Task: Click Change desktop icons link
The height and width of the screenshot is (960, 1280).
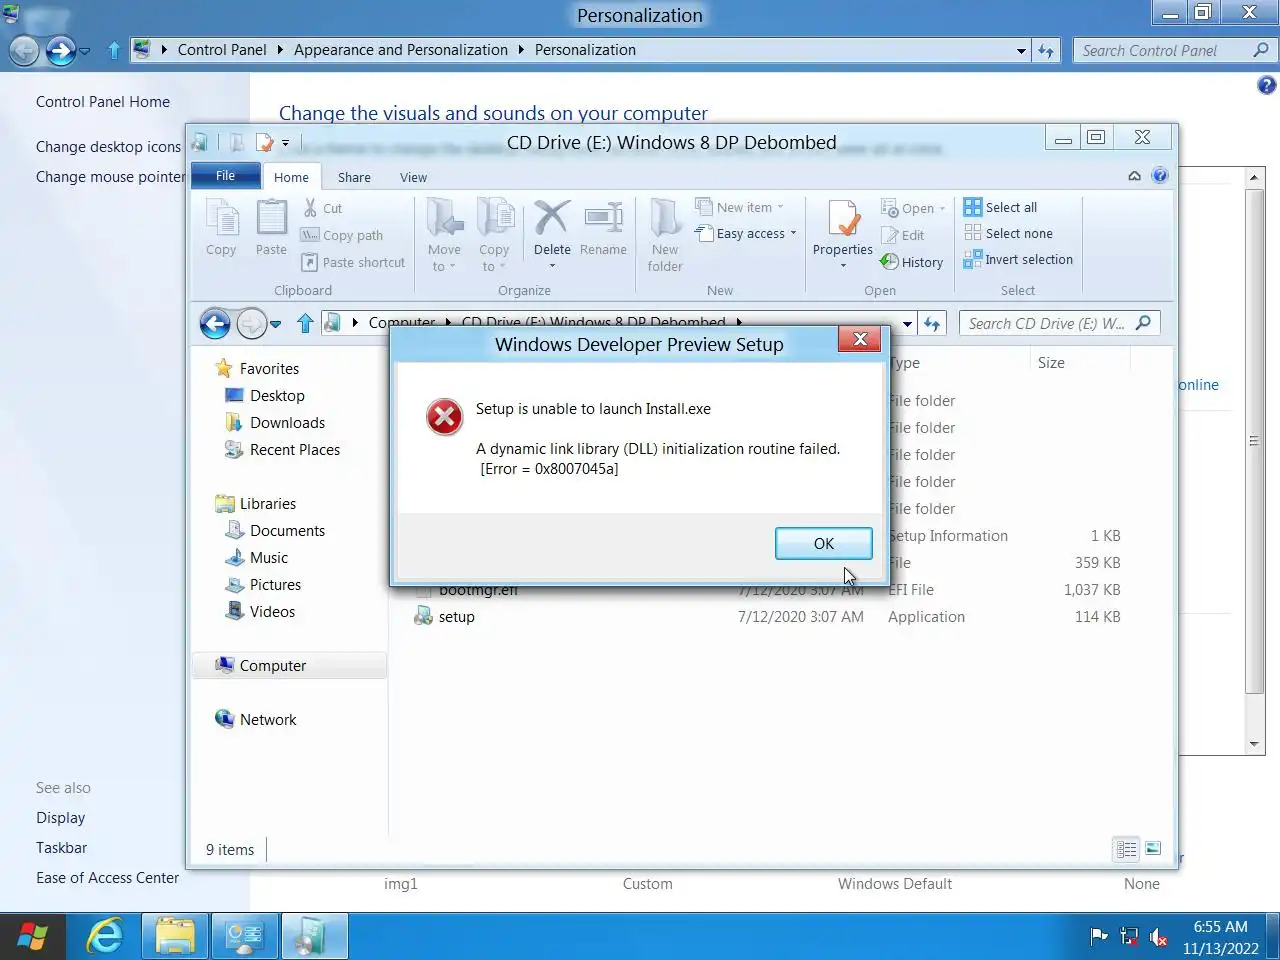Action: (x=108, y=147)
